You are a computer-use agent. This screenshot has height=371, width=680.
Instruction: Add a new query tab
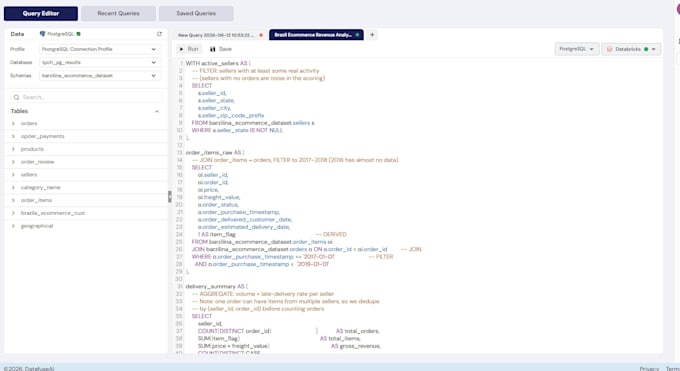(x=372, y=35)
